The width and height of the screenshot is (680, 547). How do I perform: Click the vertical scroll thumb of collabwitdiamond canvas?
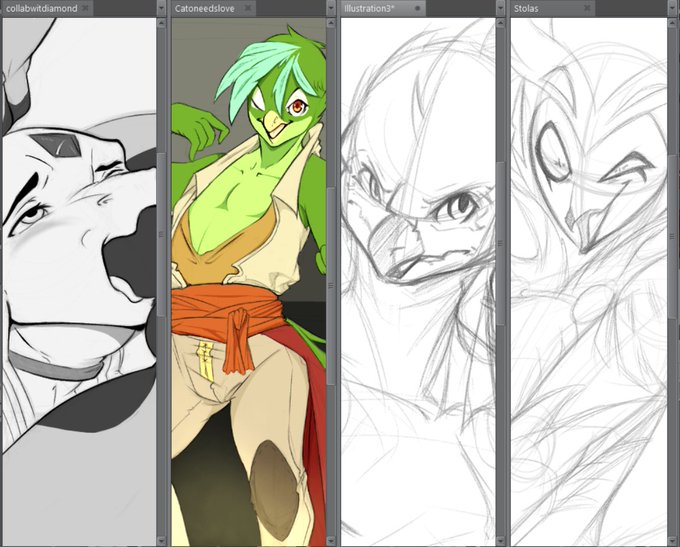pyautogui.click(x=161, y=234)
